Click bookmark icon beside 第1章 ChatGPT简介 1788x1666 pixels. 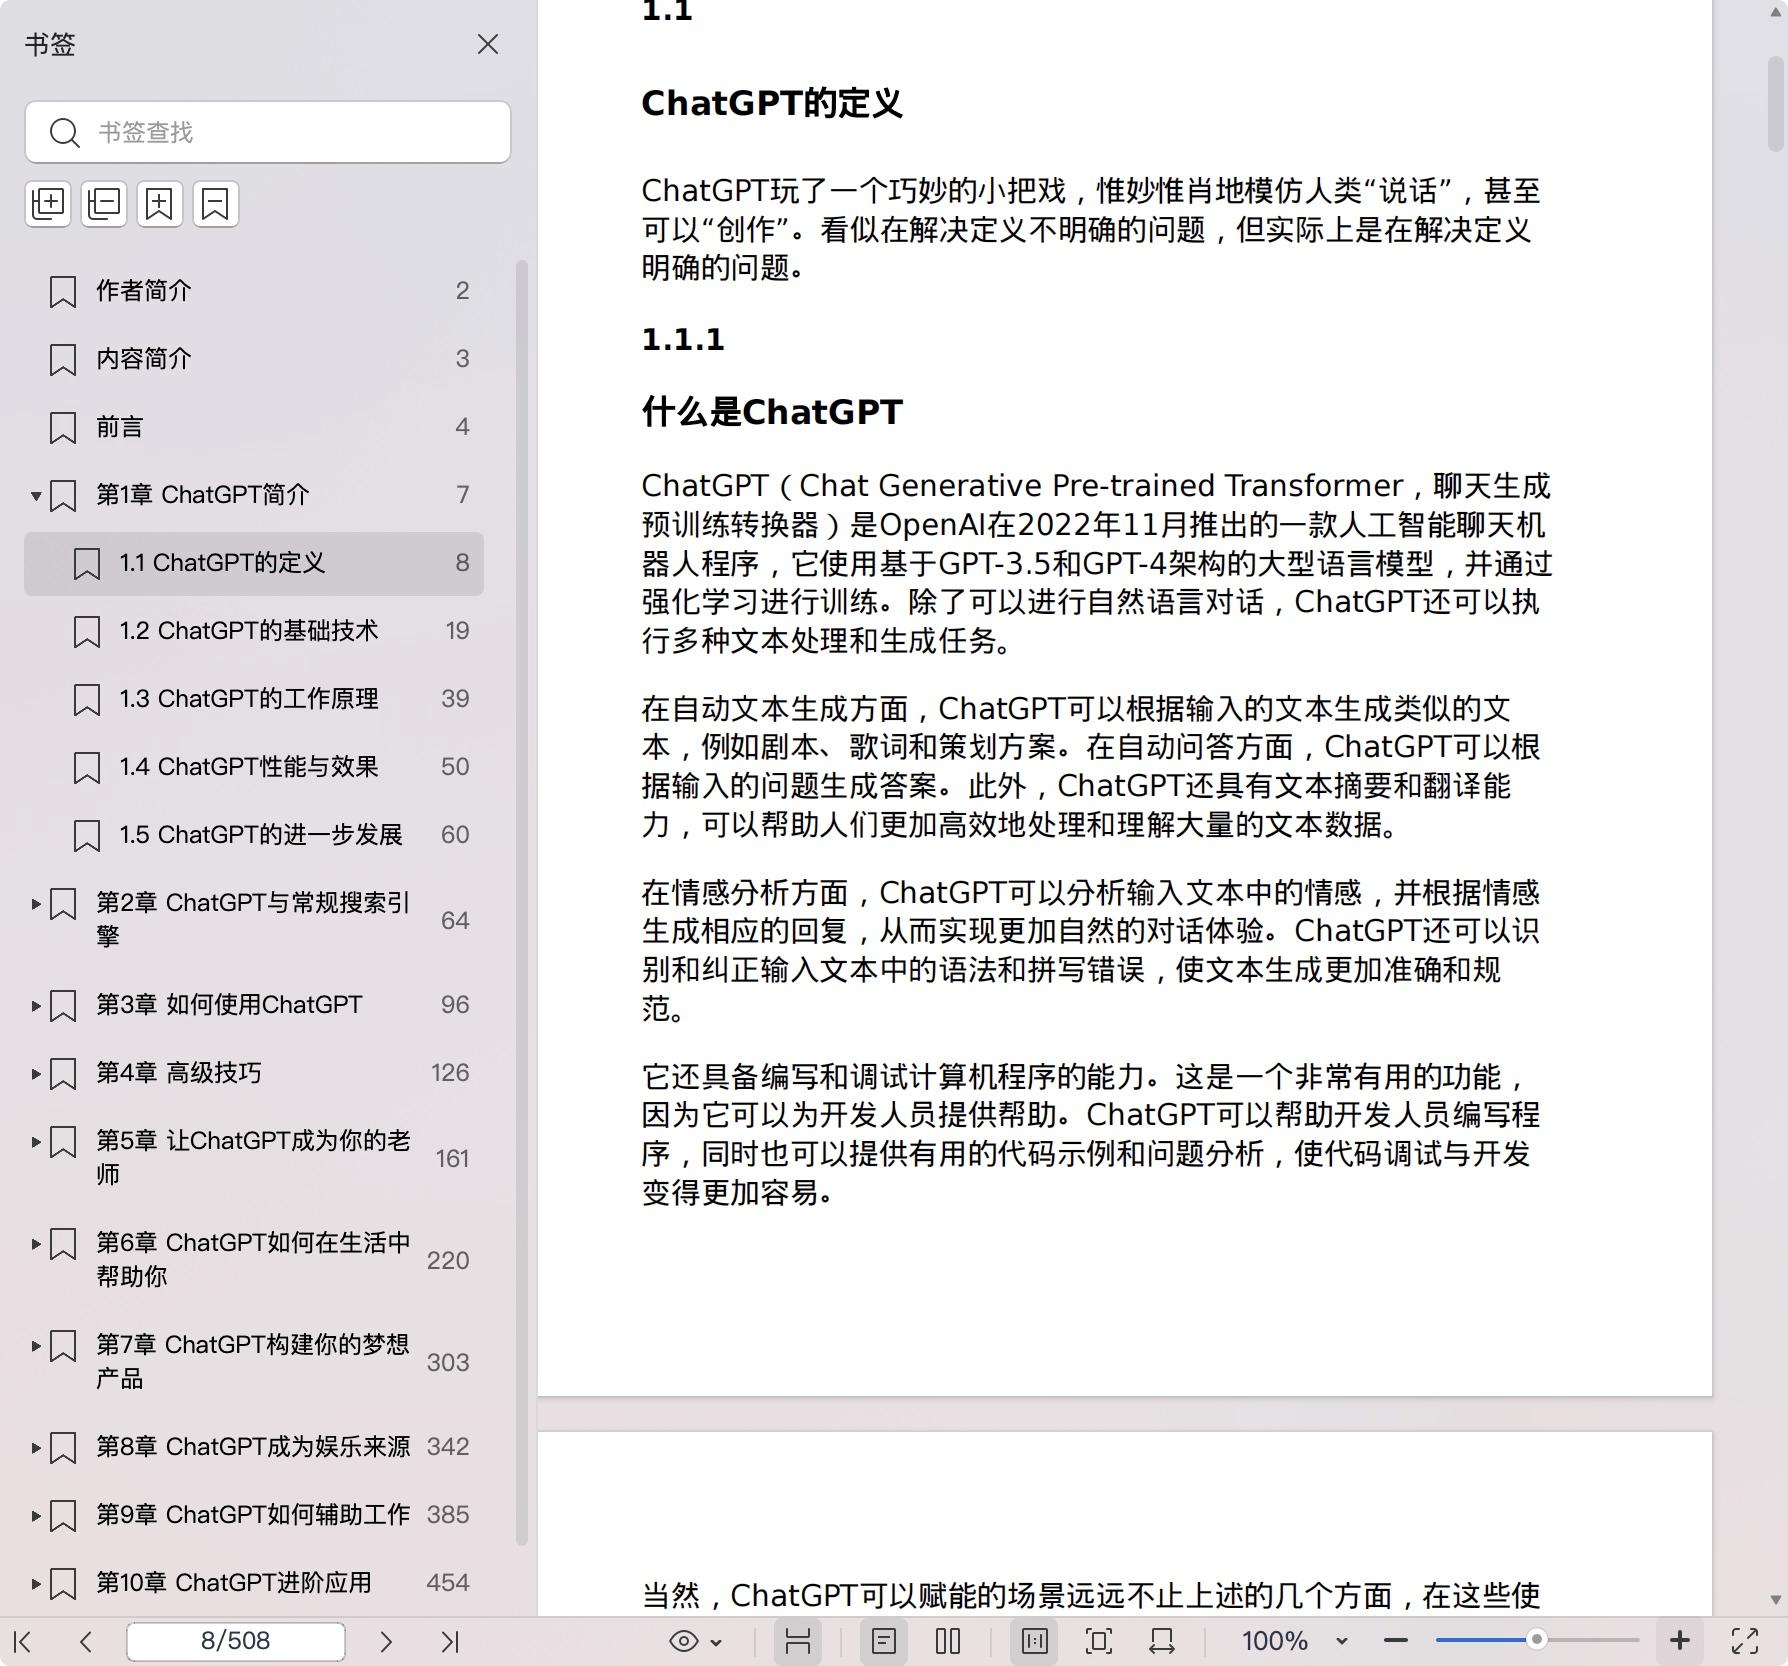[63, 496]
